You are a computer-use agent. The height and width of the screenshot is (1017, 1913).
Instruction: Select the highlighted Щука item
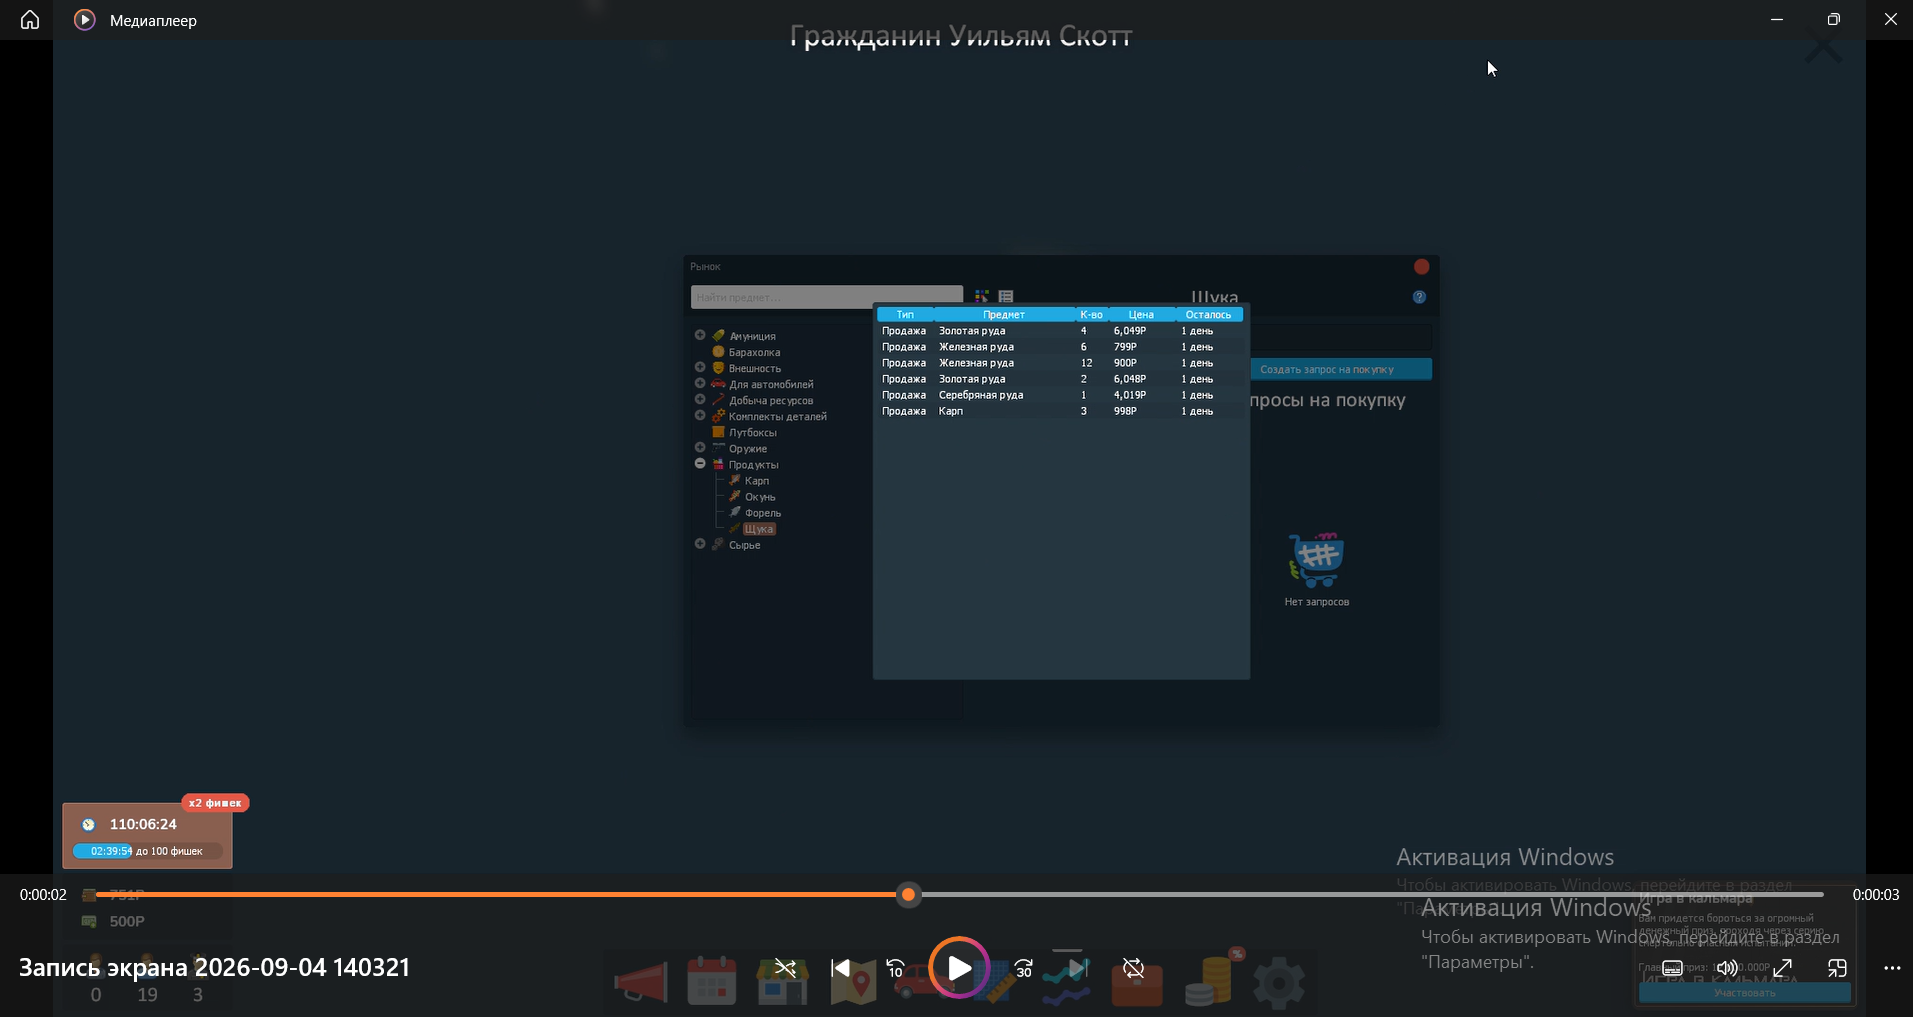(759, 529)
